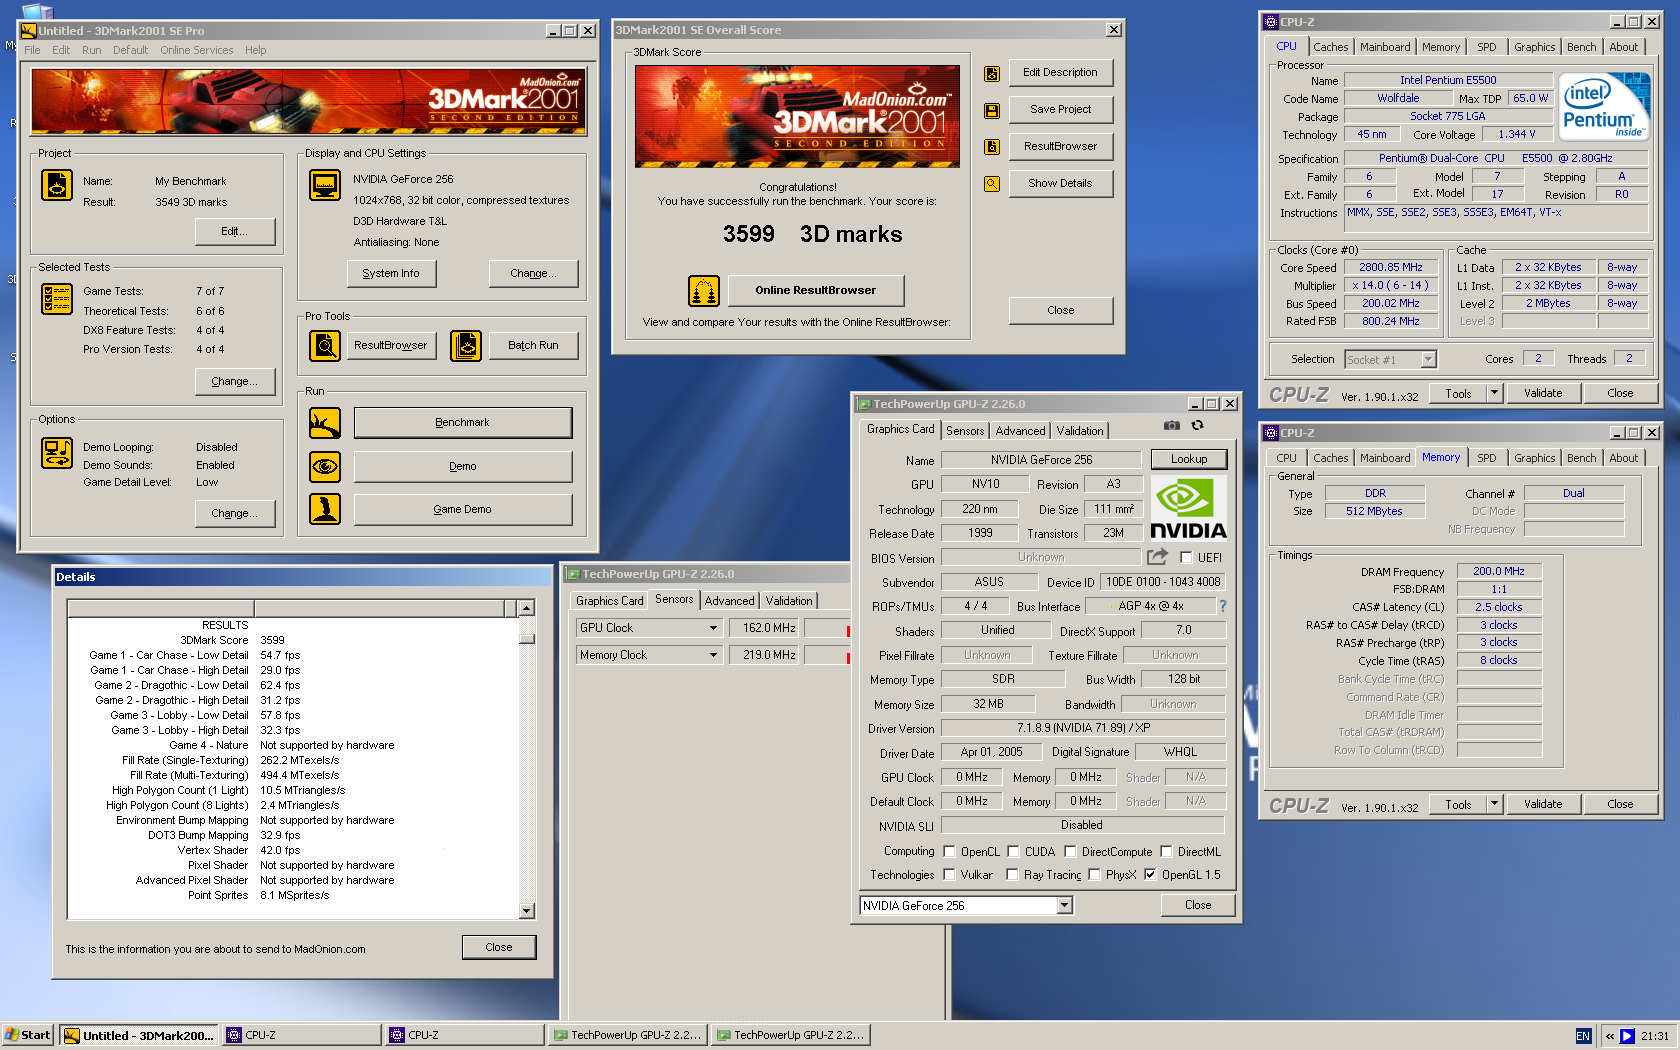Toggle the DirectCompute checkbox
Image resolution: width=1680 pixels, height=1050 pixels.
[1070, 852]
